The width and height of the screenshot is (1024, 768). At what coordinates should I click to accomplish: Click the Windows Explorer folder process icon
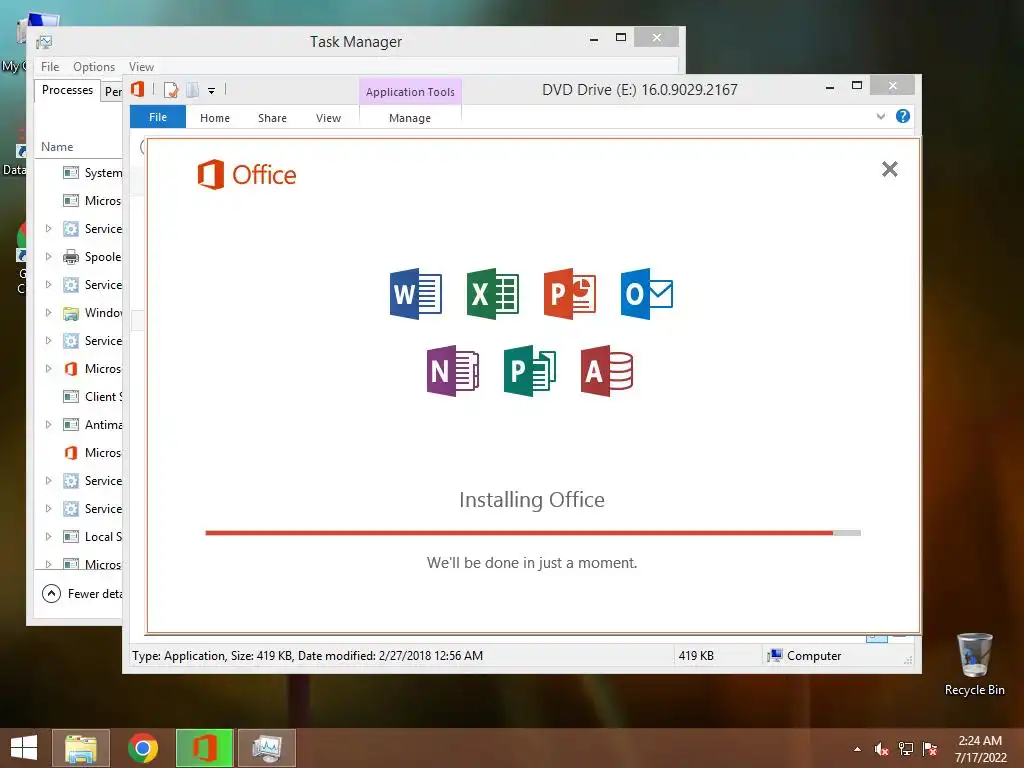[71, 313]
